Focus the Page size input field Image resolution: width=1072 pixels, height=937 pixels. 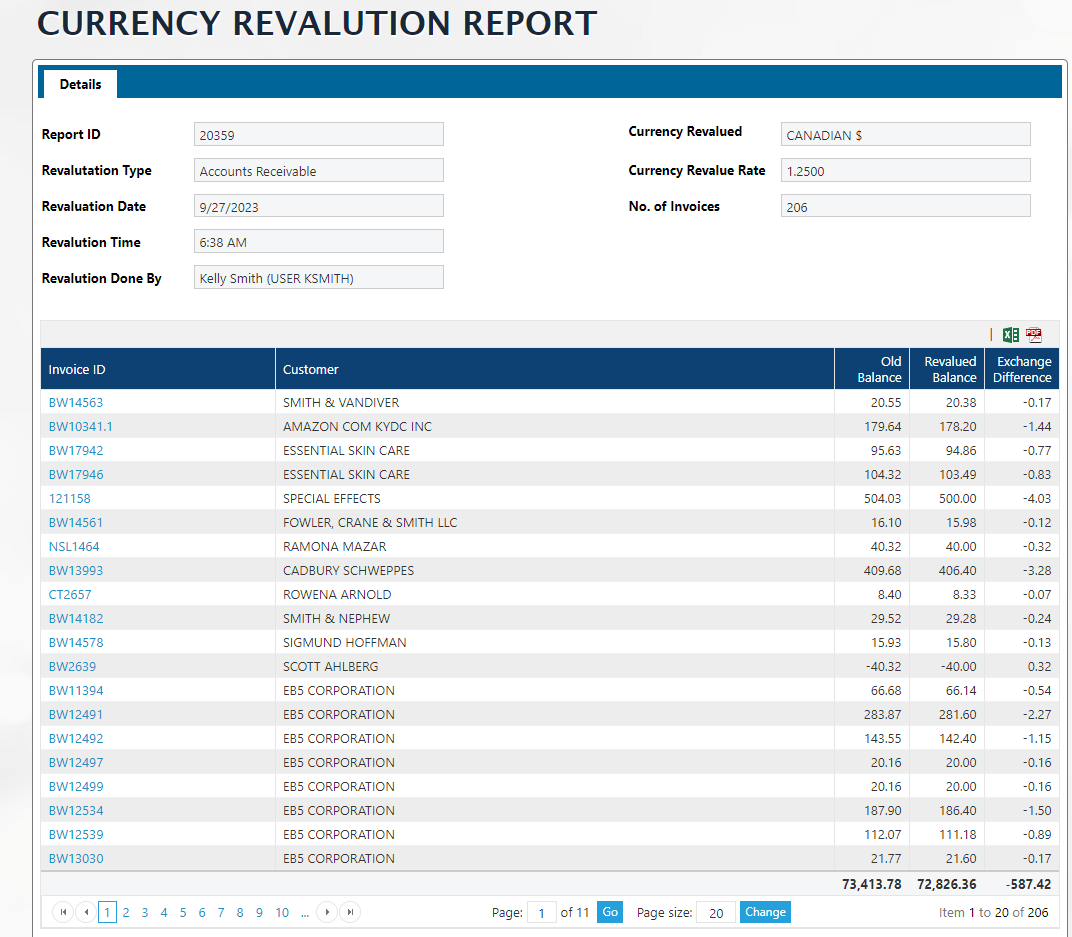(715, 912)
